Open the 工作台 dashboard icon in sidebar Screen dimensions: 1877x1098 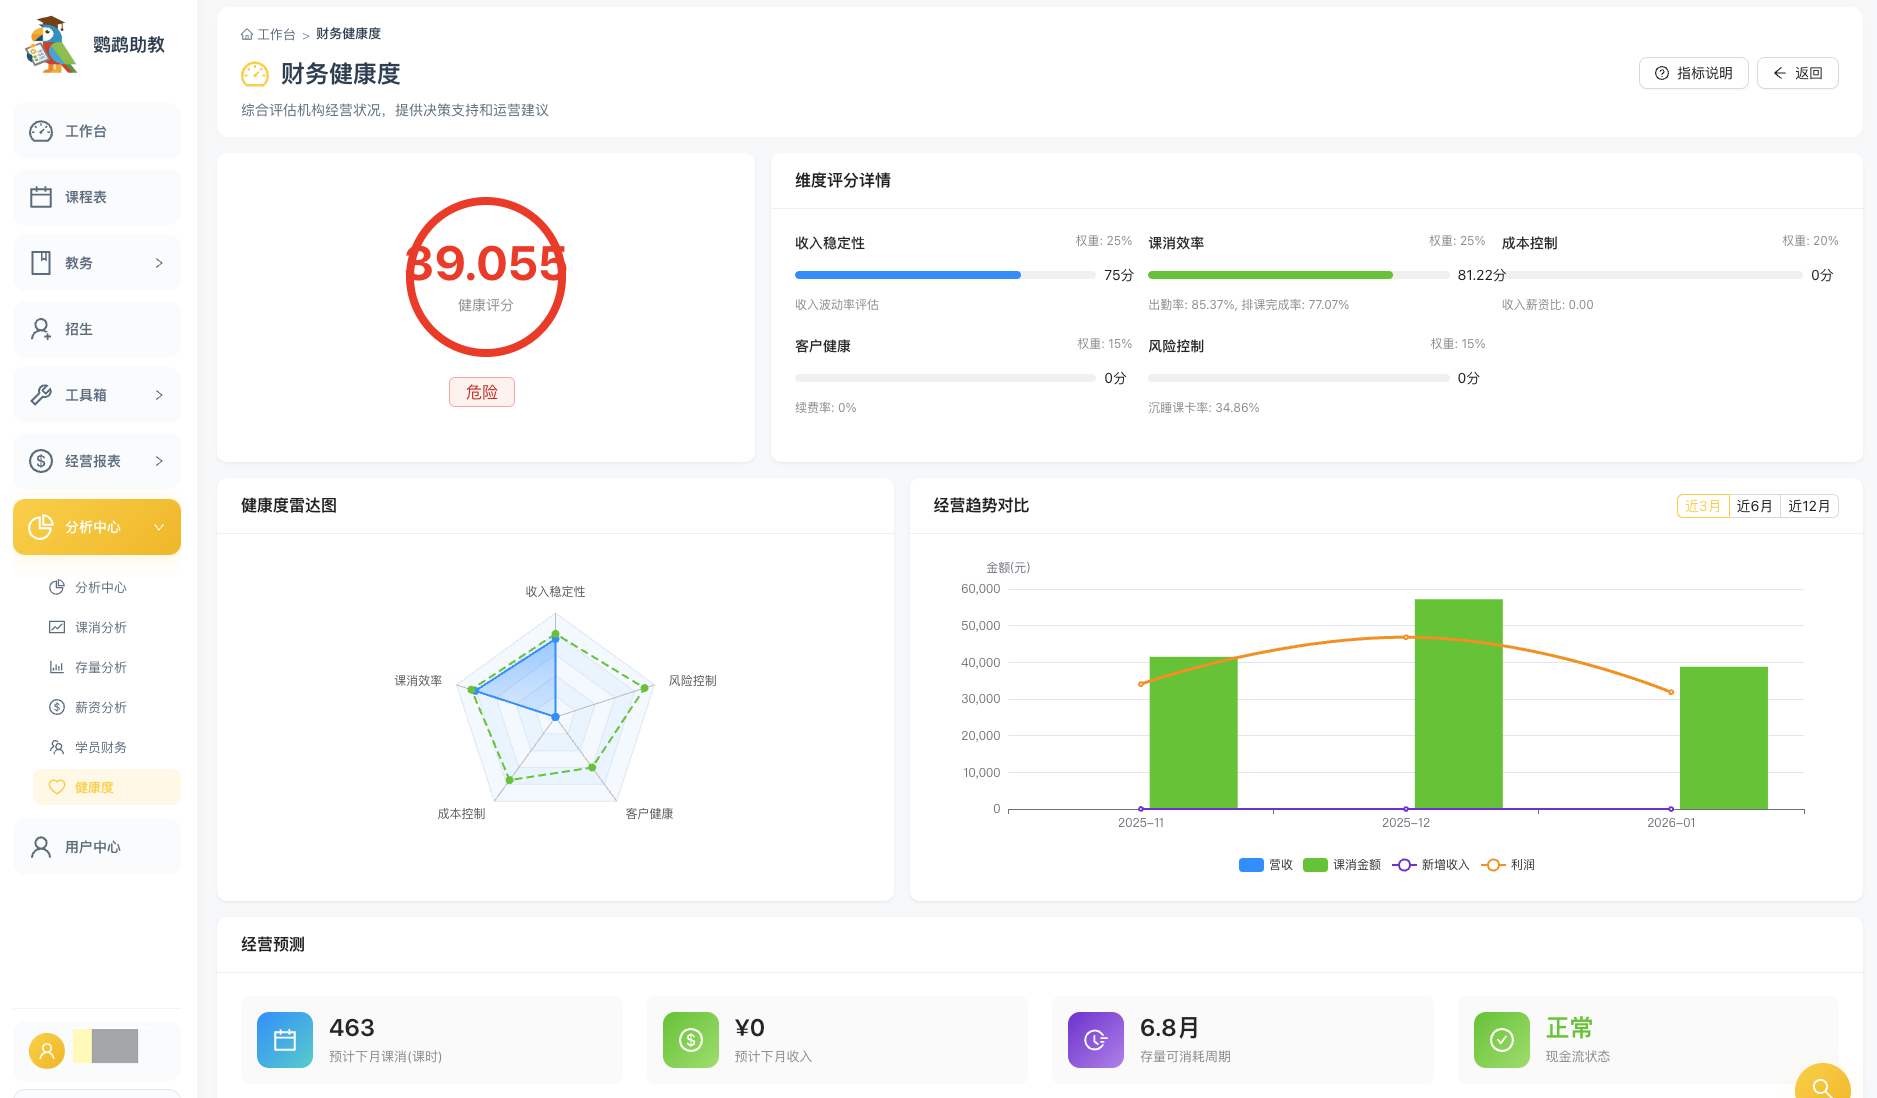pyautogui.click(x=41, y=131)
